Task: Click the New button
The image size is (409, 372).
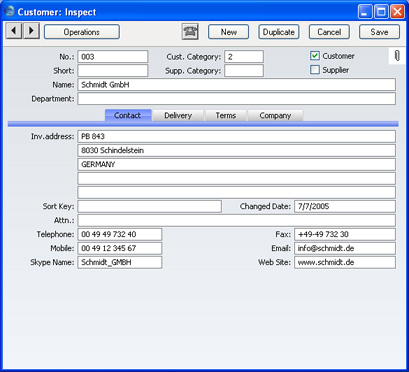Action: (x=229, y=32)
